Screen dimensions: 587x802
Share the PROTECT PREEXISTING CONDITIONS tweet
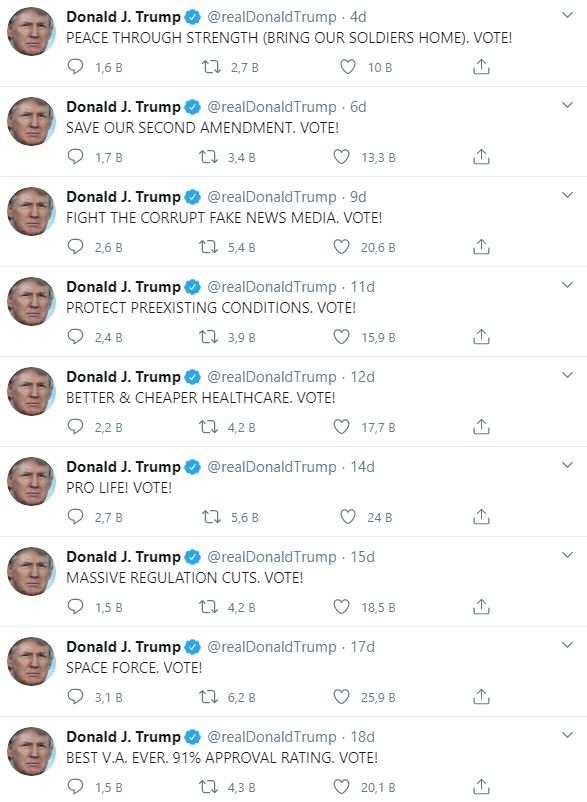tap(481, 337)
